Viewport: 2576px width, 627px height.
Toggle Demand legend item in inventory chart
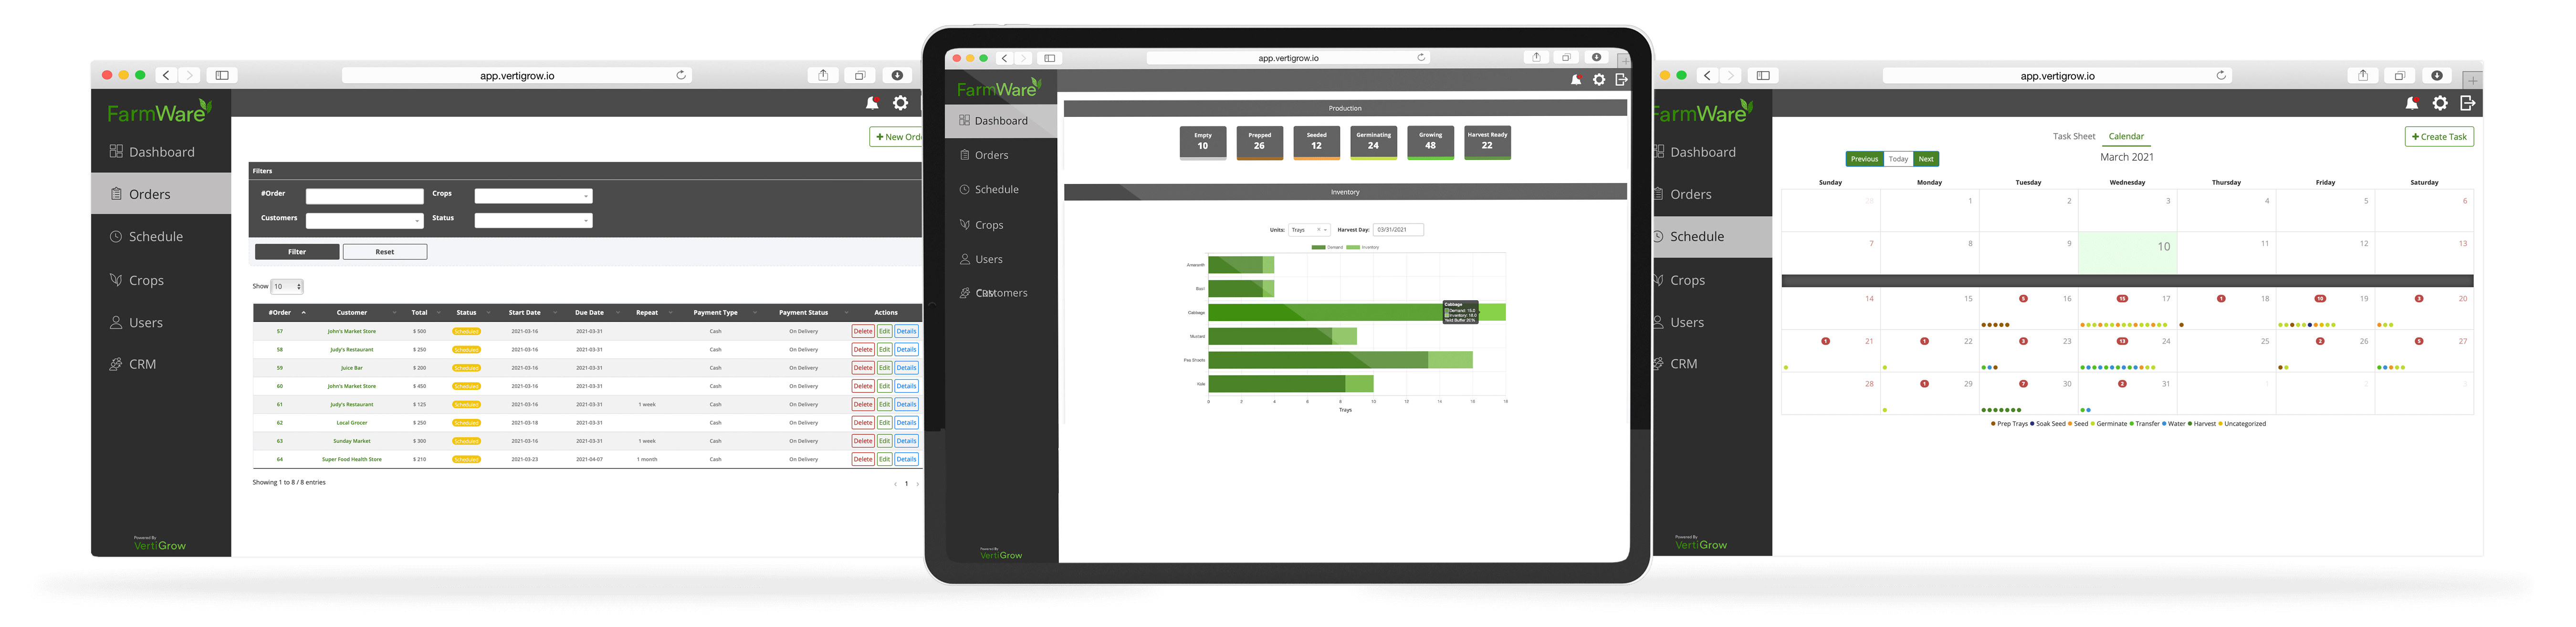click(x=1328, y=247)
